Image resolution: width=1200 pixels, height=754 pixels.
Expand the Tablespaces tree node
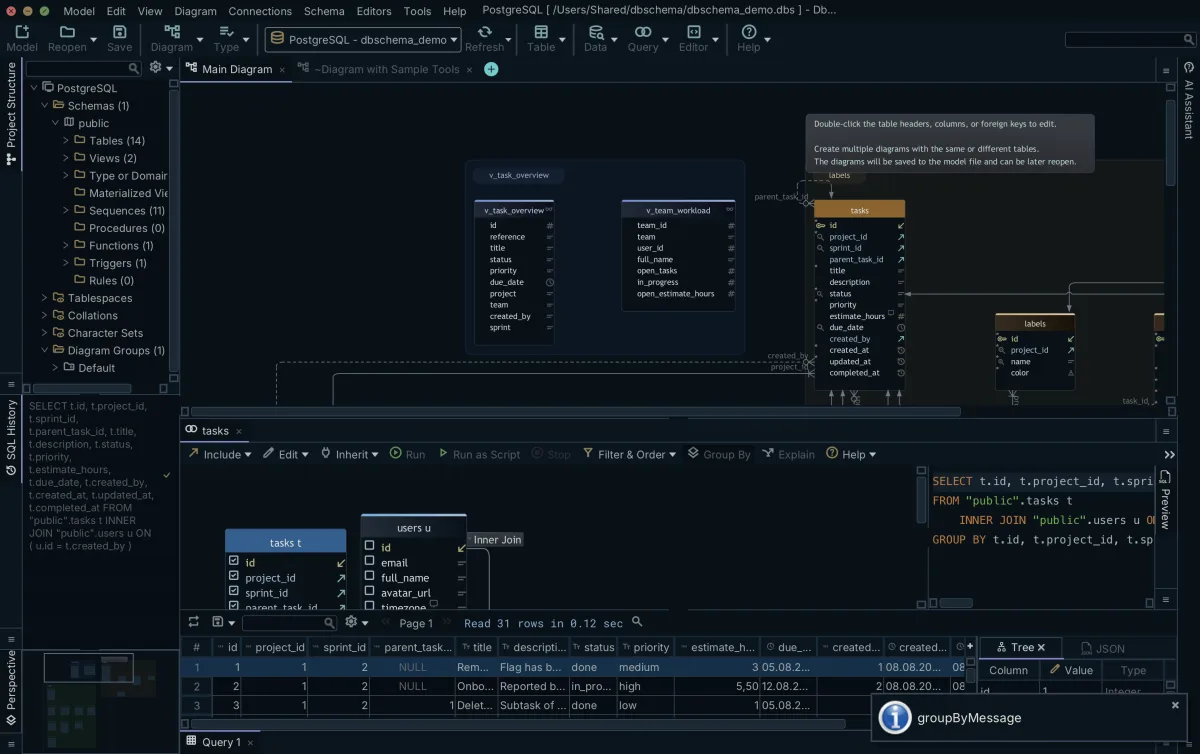coord(45,298)
